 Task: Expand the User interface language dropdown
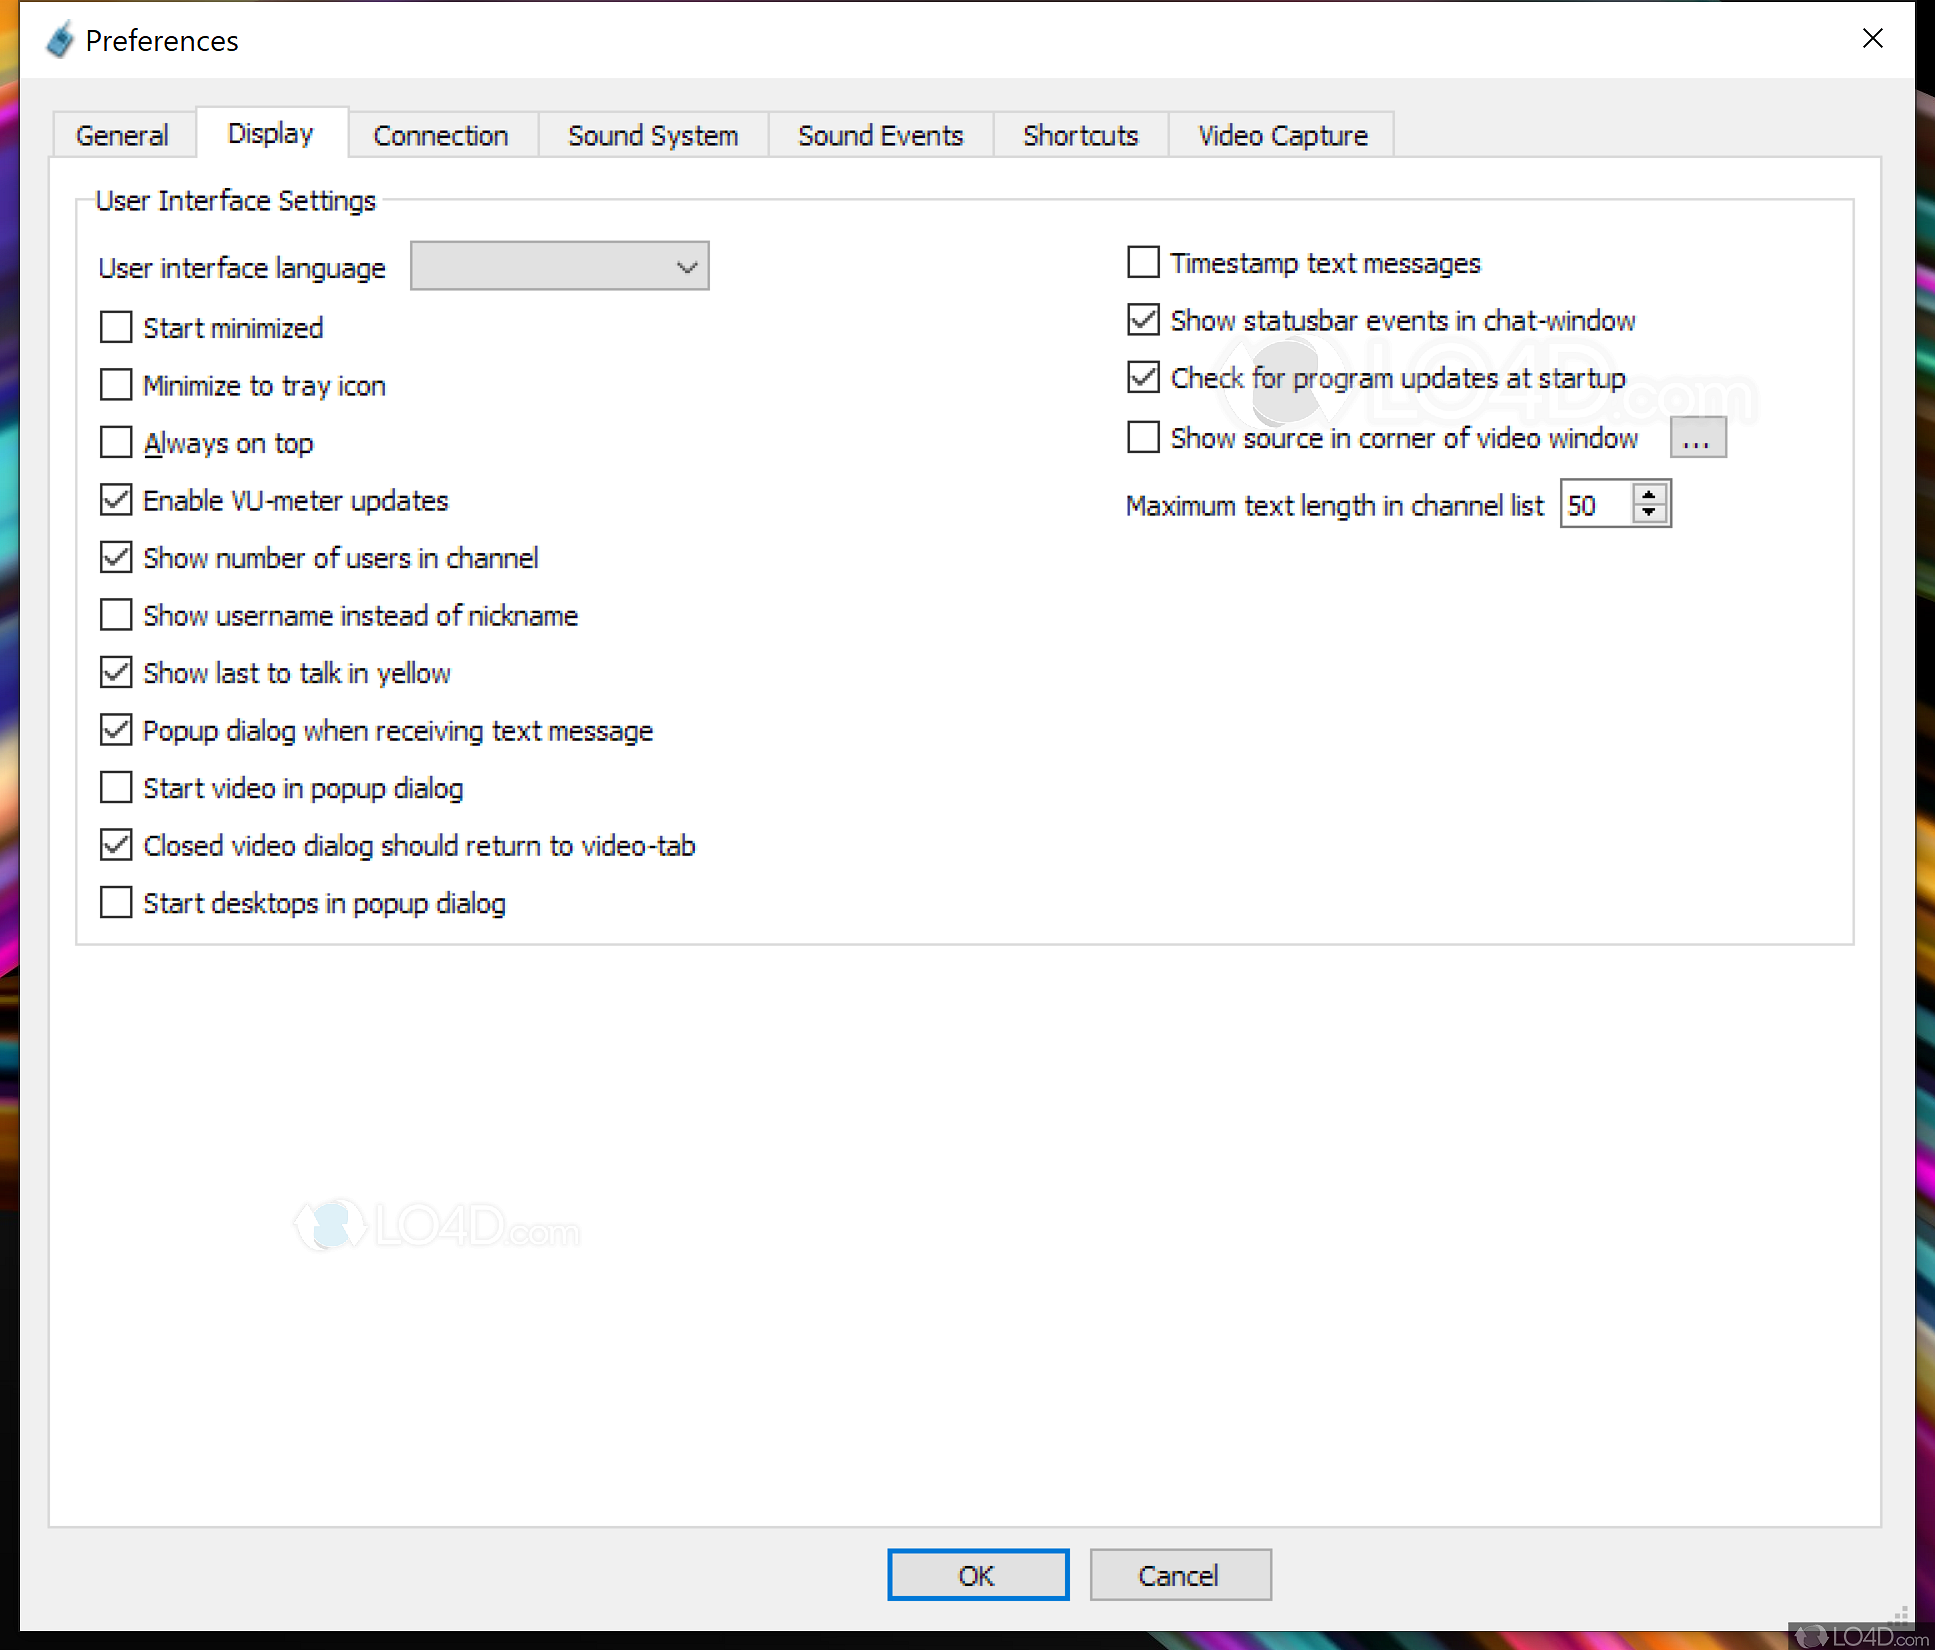click(559, 266)
